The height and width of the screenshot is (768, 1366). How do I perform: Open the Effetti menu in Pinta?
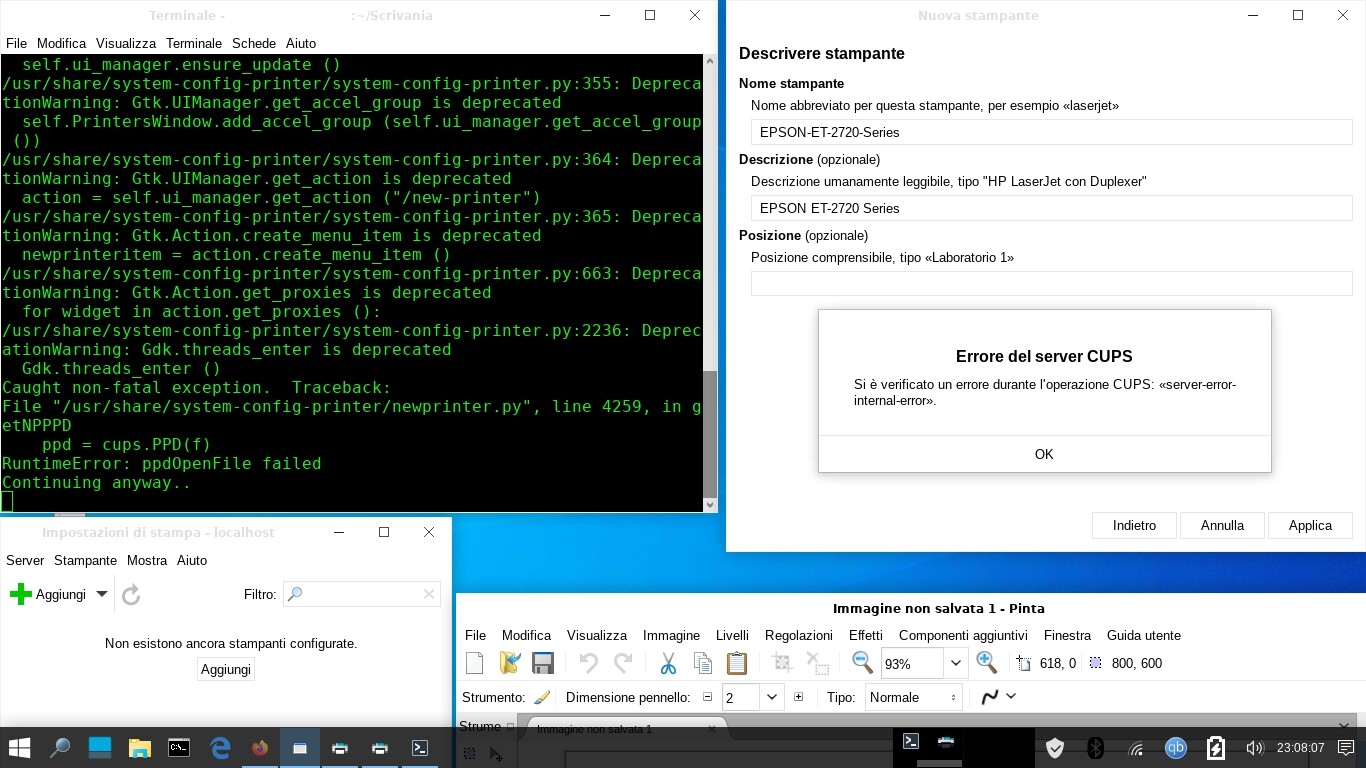click(x=865, y=635)
